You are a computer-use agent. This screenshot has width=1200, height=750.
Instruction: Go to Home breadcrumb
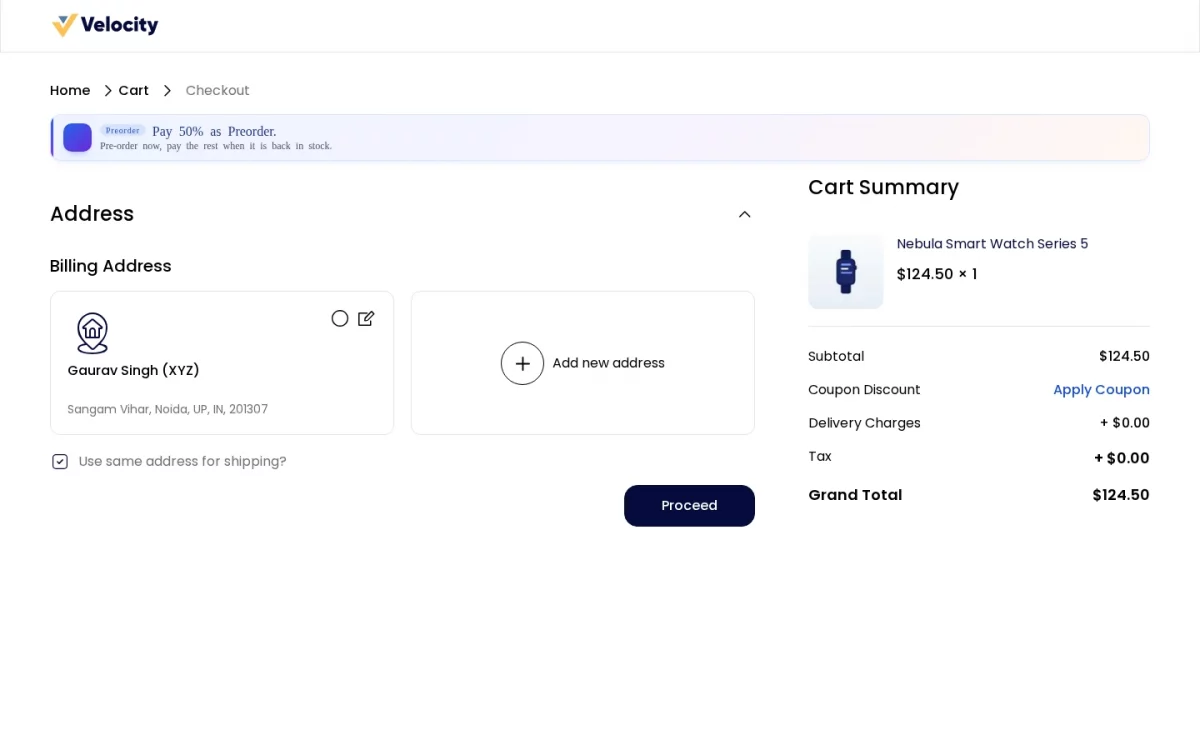(70, 91)
